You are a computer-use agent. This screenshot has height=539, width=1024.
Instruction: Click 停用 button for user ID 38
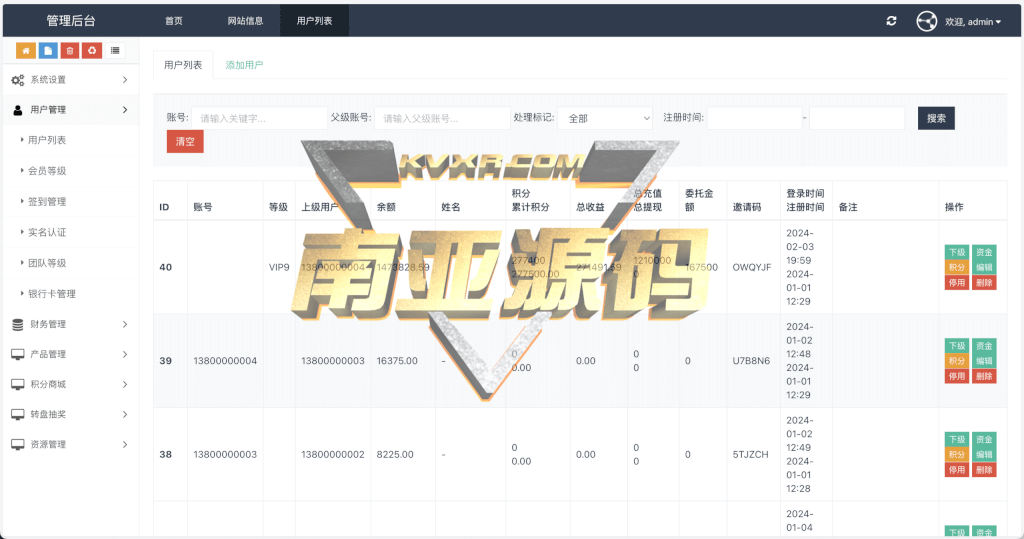click(957, 470)
